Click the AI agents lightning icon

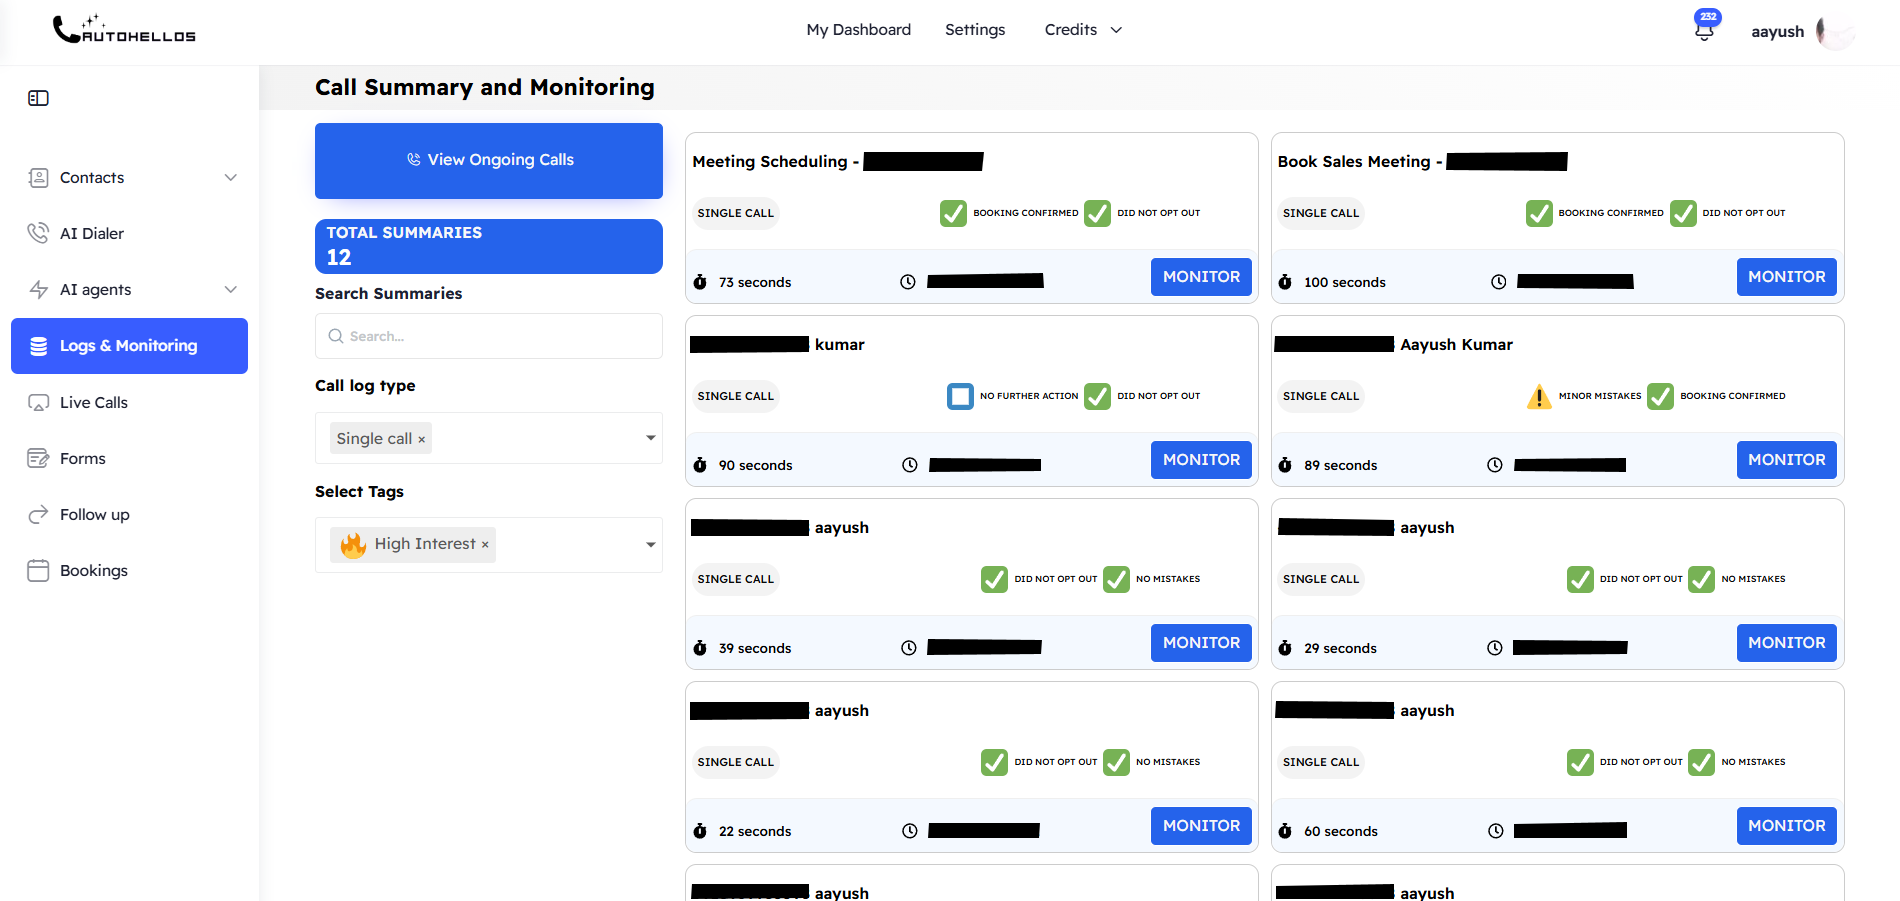click(38, 290)
